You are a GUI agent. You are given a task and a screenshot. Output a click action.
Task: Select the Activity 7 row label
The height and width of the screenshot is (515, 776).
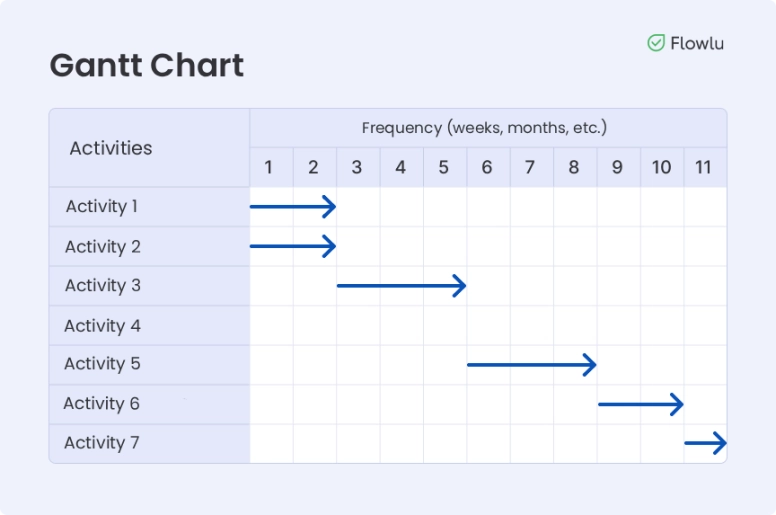click(102, 443)
